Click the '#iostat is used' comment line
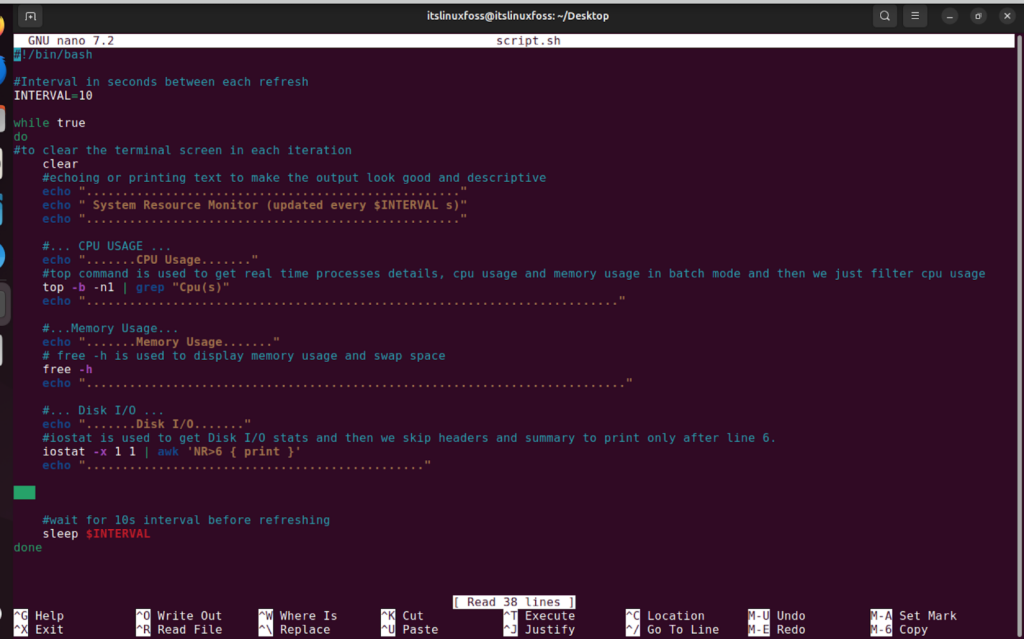1024x639 pixels. (409, 438)
